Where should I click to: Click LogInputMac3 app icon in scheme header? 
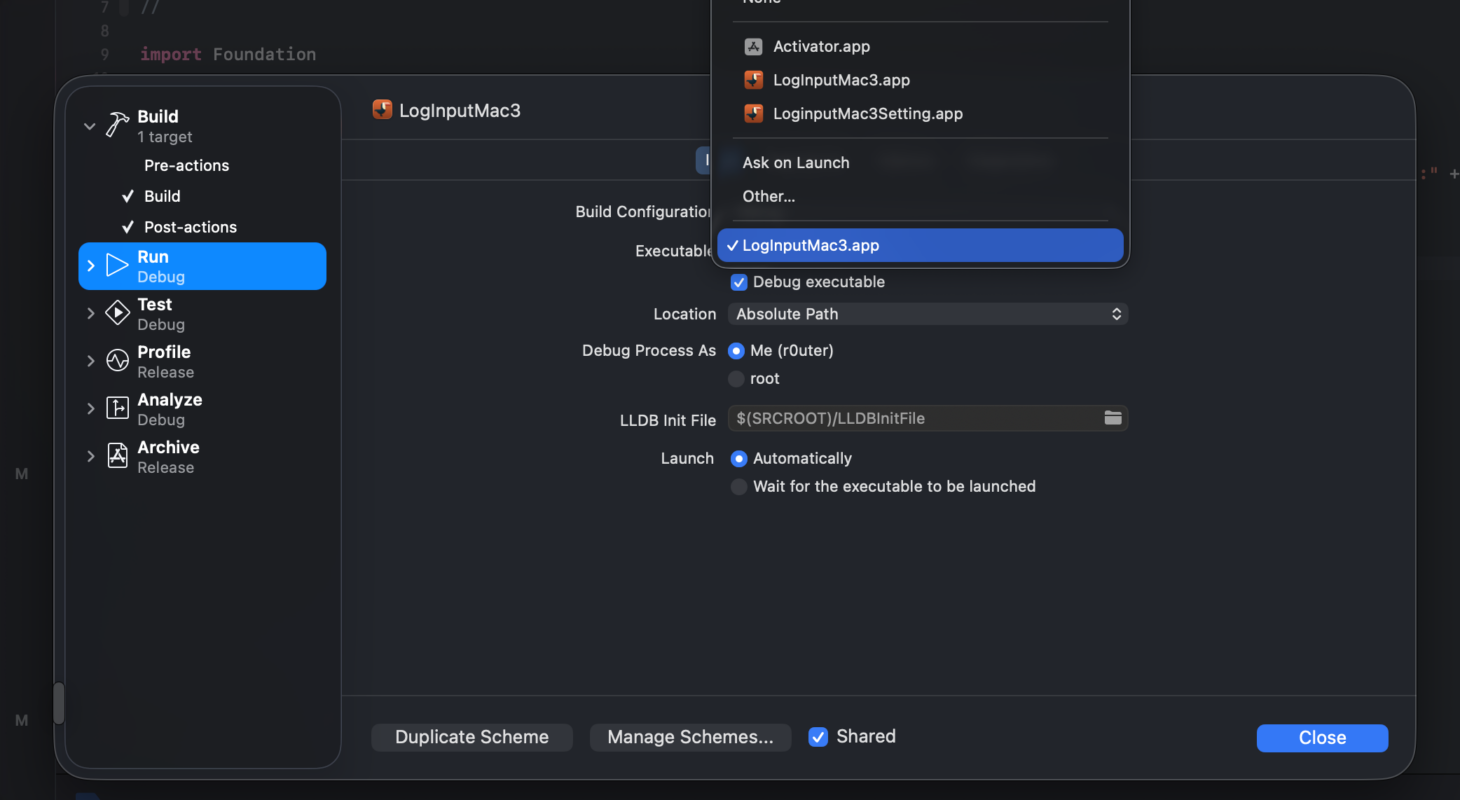382,110
